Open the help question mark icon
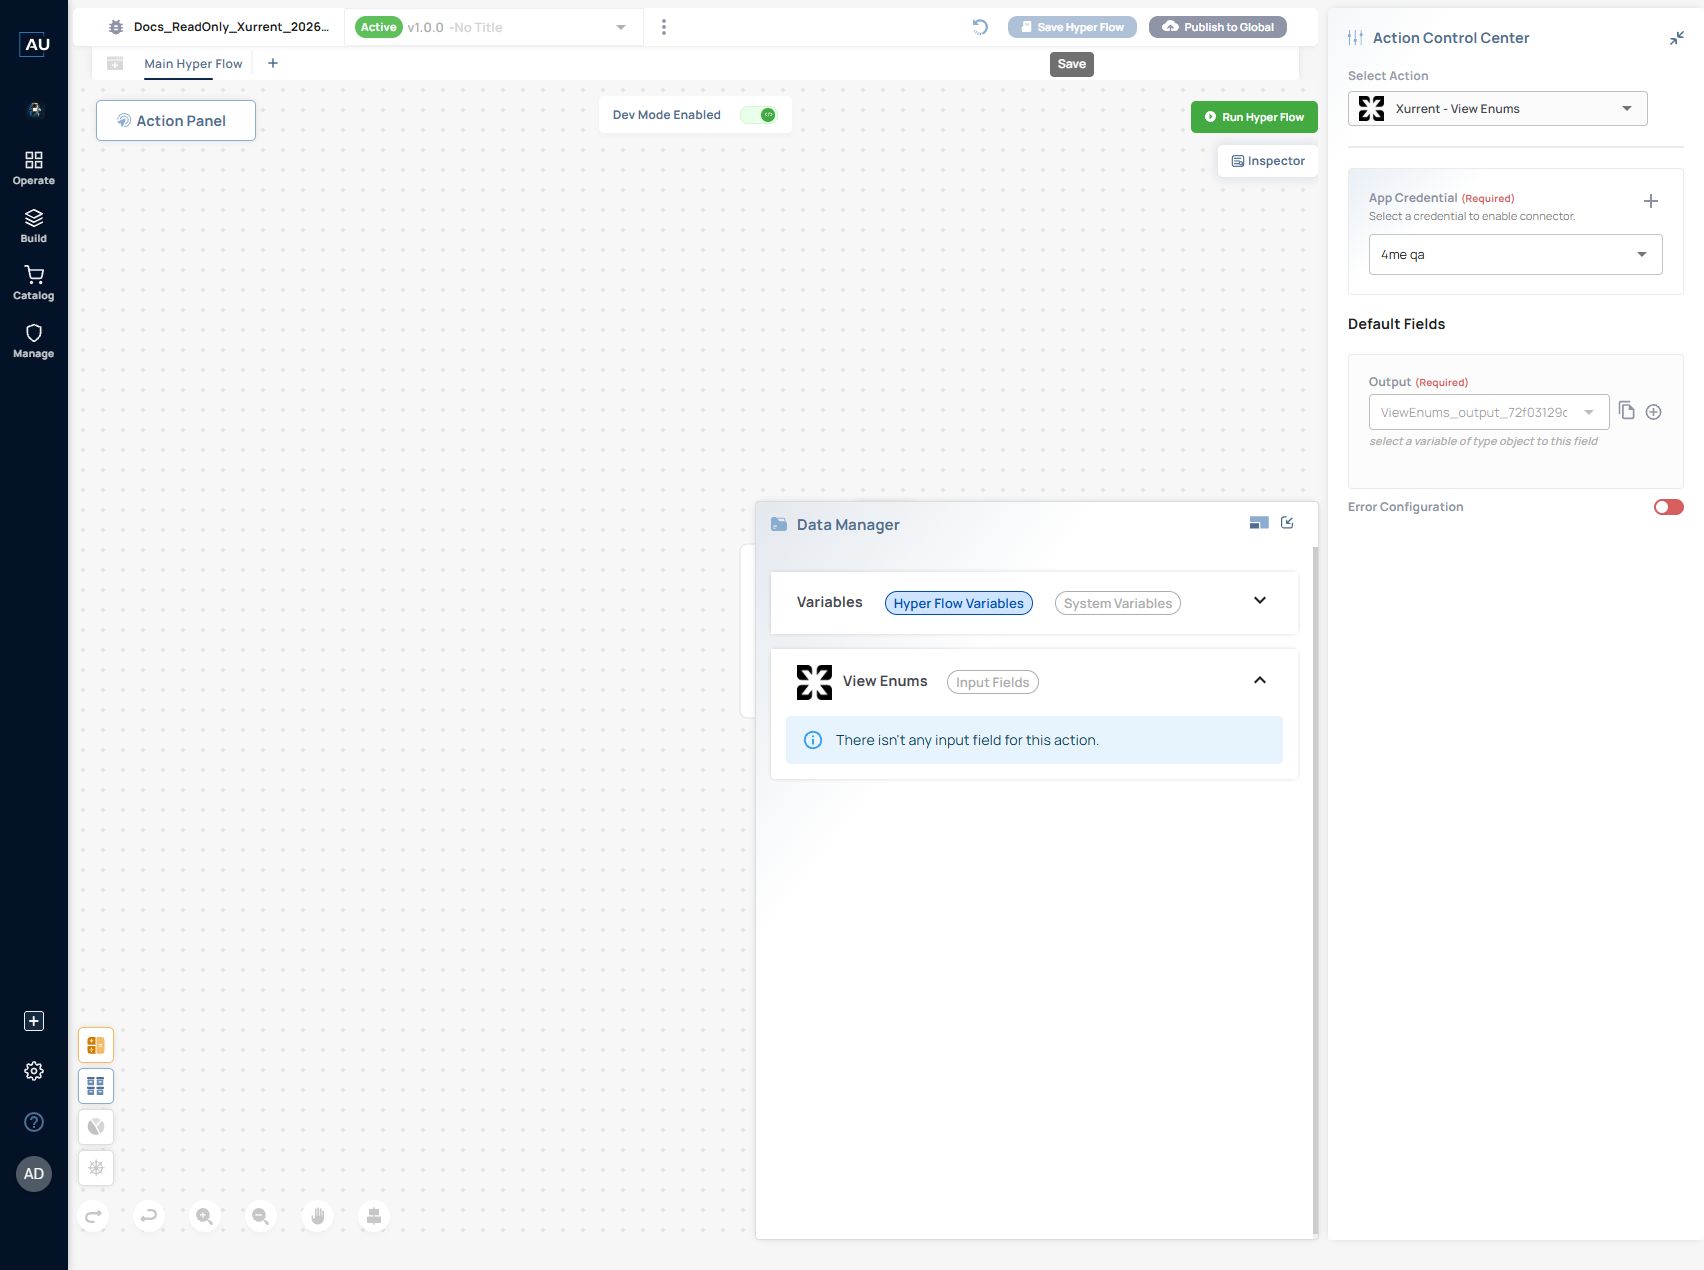Image resolution: width=1704 pixels, height=1270 pixels. pyautogui.click(x=34, y=1122)
